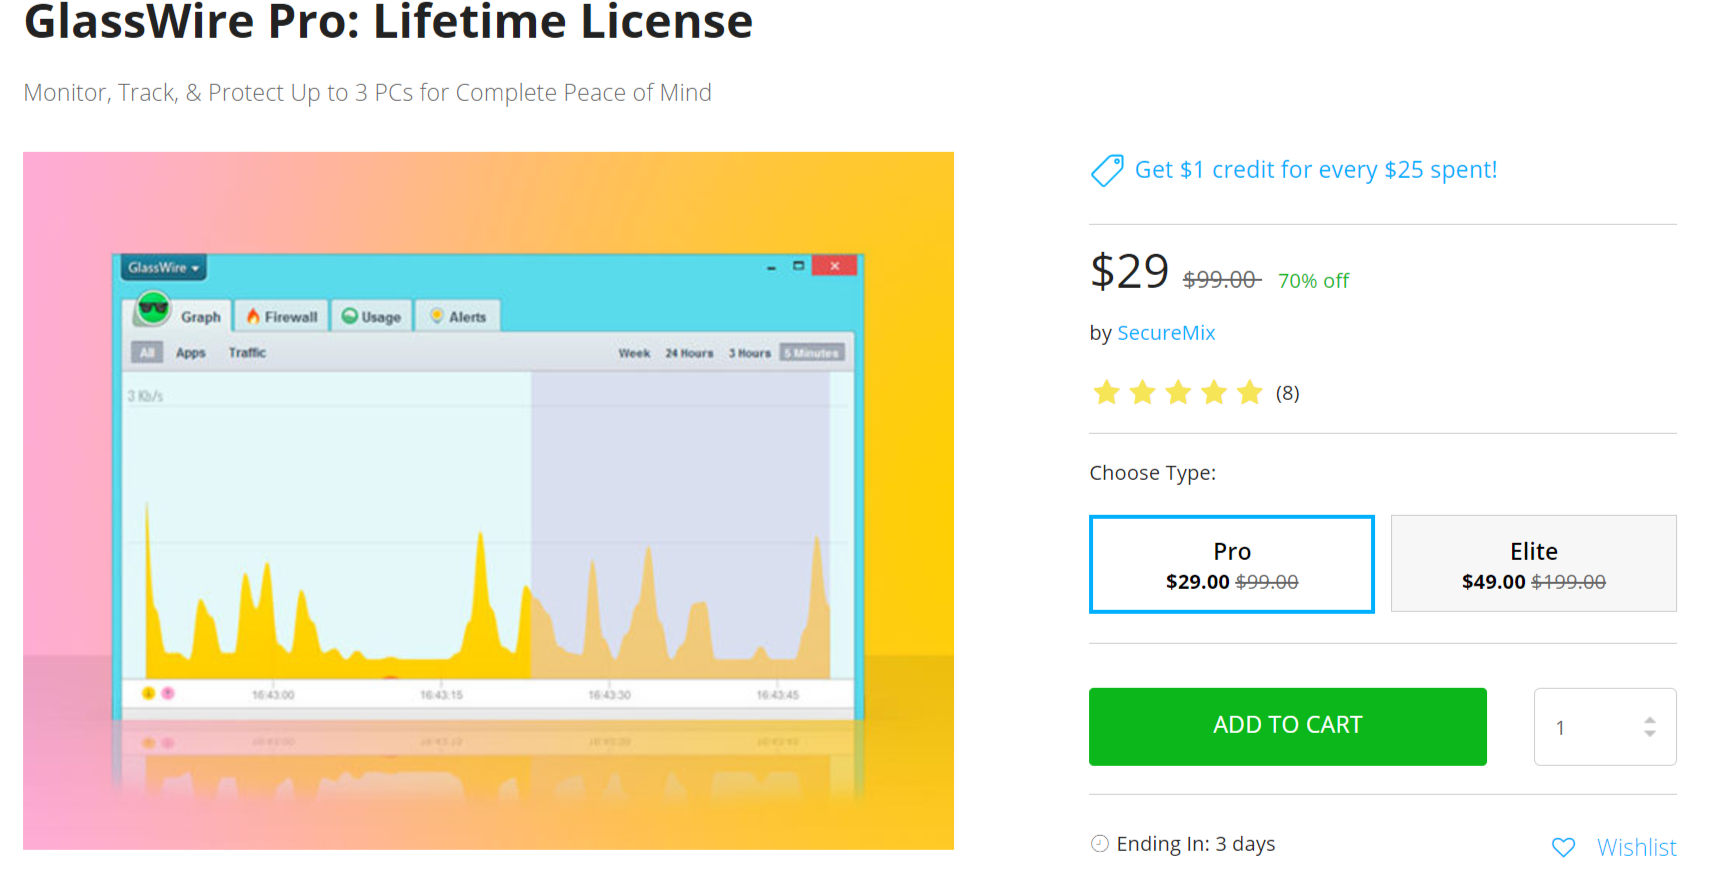Click the price tag credit icon
This screenshot has height=869, width=1709.
point(1107,171)
